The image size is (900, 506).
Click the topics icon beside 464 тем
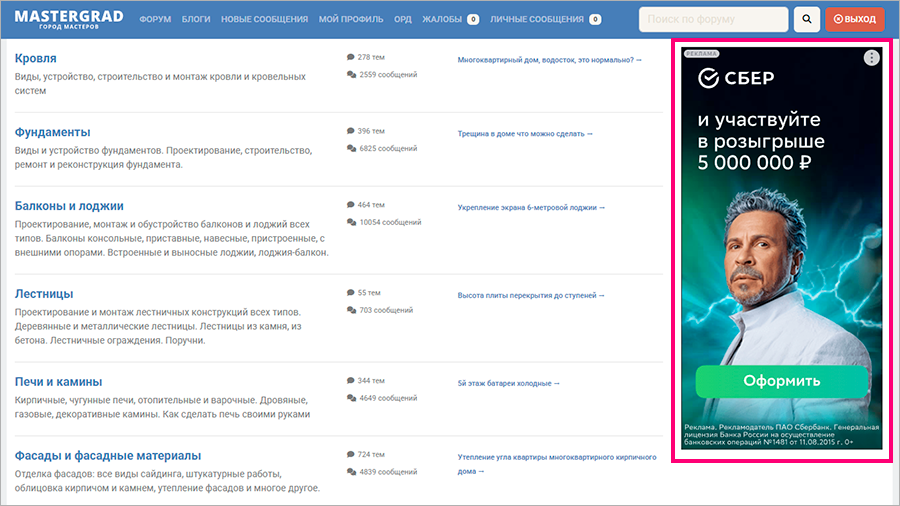(x=350, y=204)
